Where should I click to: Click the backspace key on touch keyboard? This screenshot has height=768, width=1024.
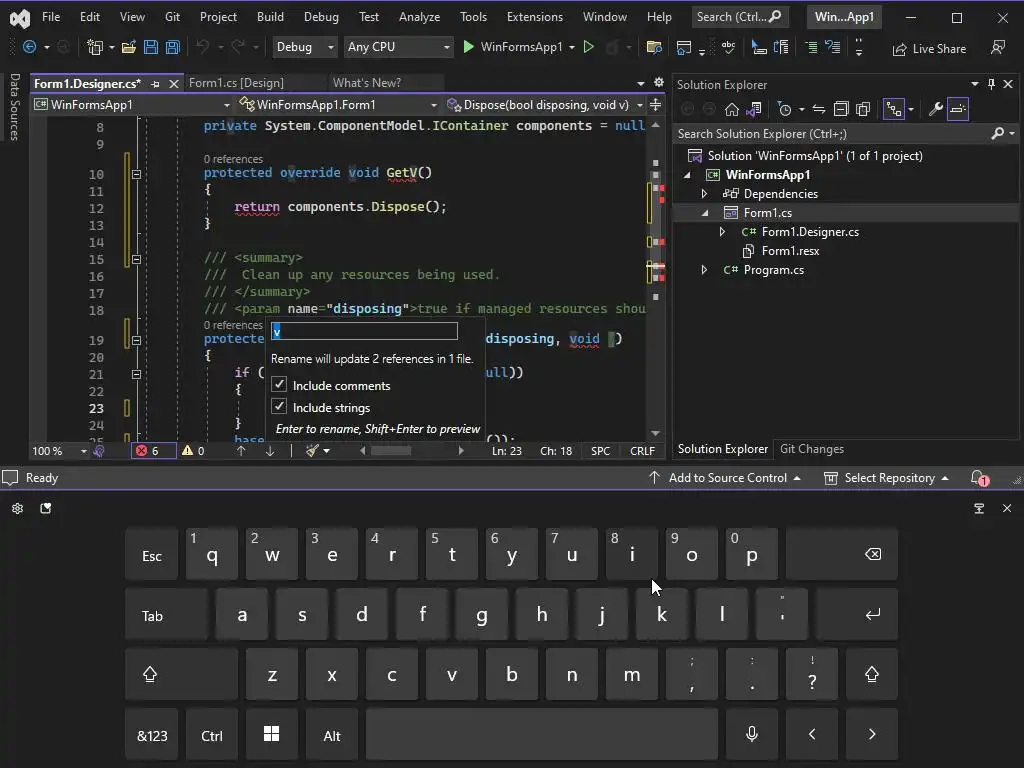[x=842, y=554]
